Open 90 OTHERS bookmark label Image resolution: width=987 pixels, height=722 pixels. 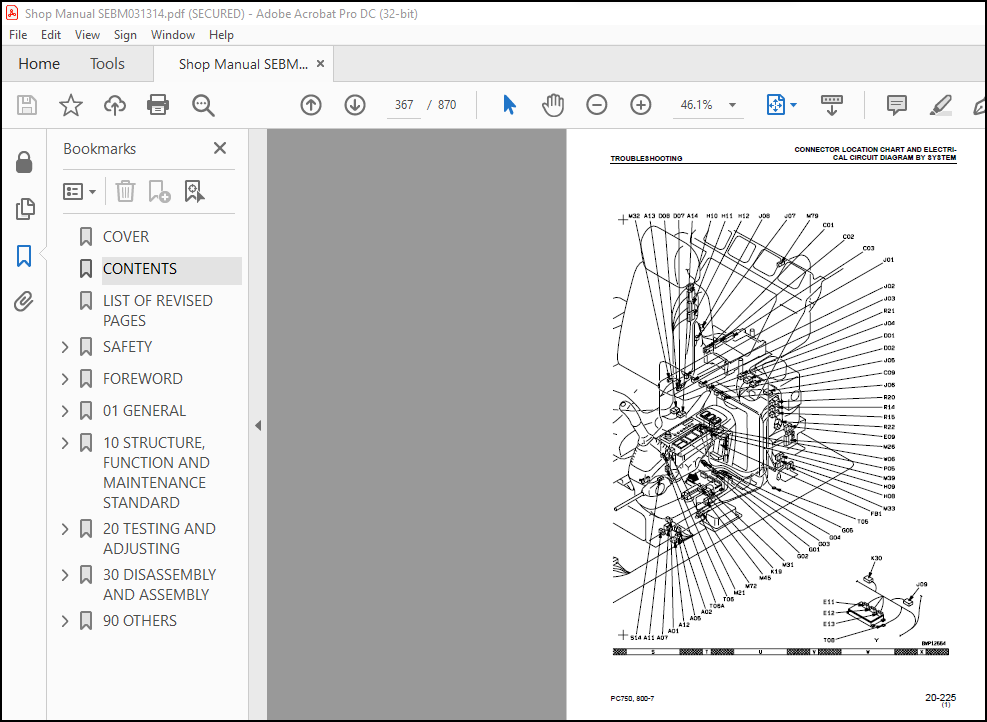click(140, 621)
